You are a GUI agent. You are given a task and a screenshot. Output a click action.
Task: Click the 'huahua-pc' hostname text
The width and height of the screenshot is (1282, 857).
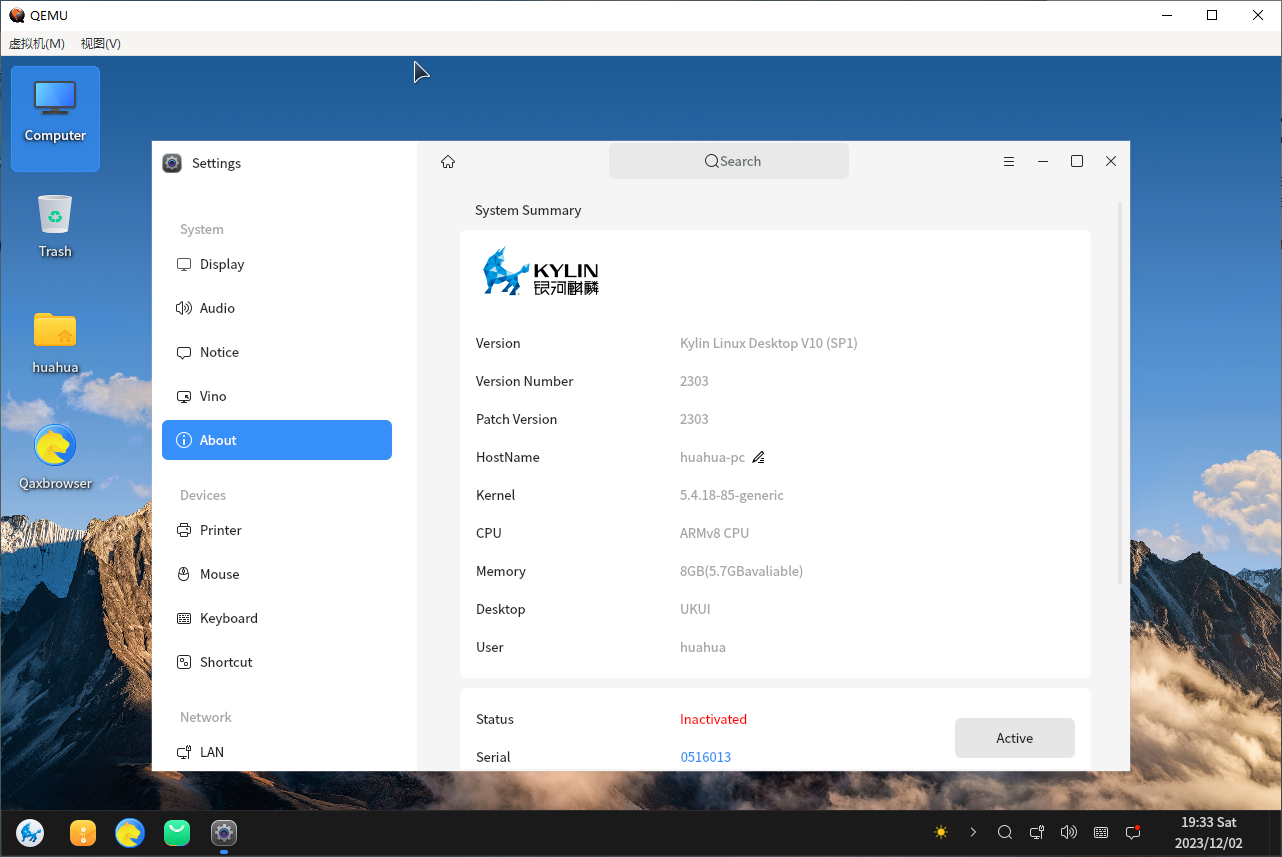712,457
